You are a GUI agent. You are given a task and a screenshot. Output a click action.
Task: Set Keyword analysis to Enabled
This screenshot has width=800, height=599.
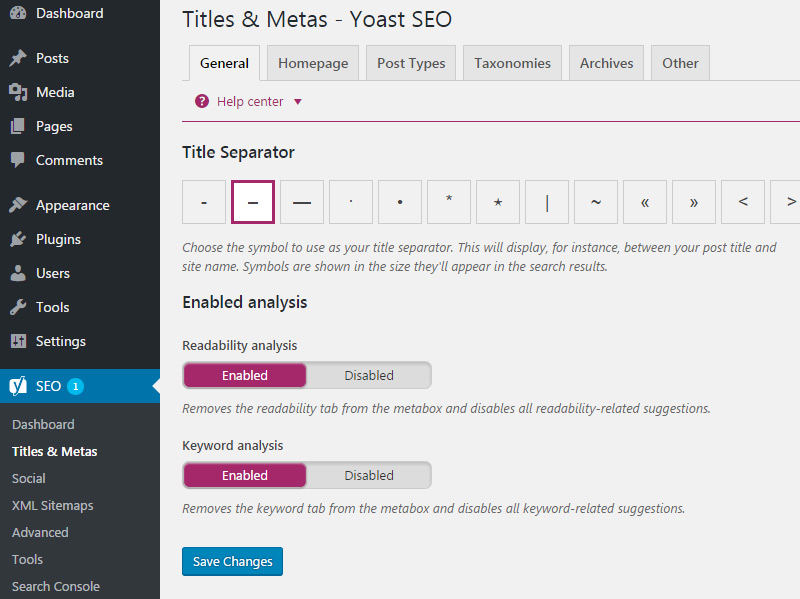245,476
